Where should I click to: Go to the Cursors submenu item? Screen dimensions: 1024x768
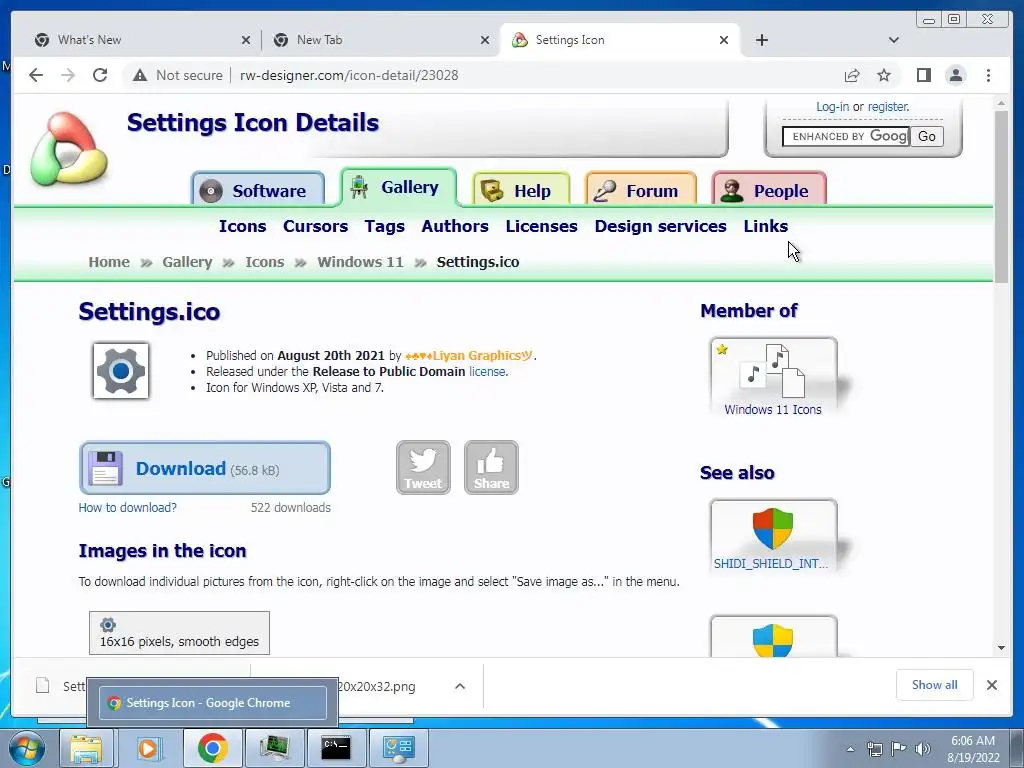(315, 226)
